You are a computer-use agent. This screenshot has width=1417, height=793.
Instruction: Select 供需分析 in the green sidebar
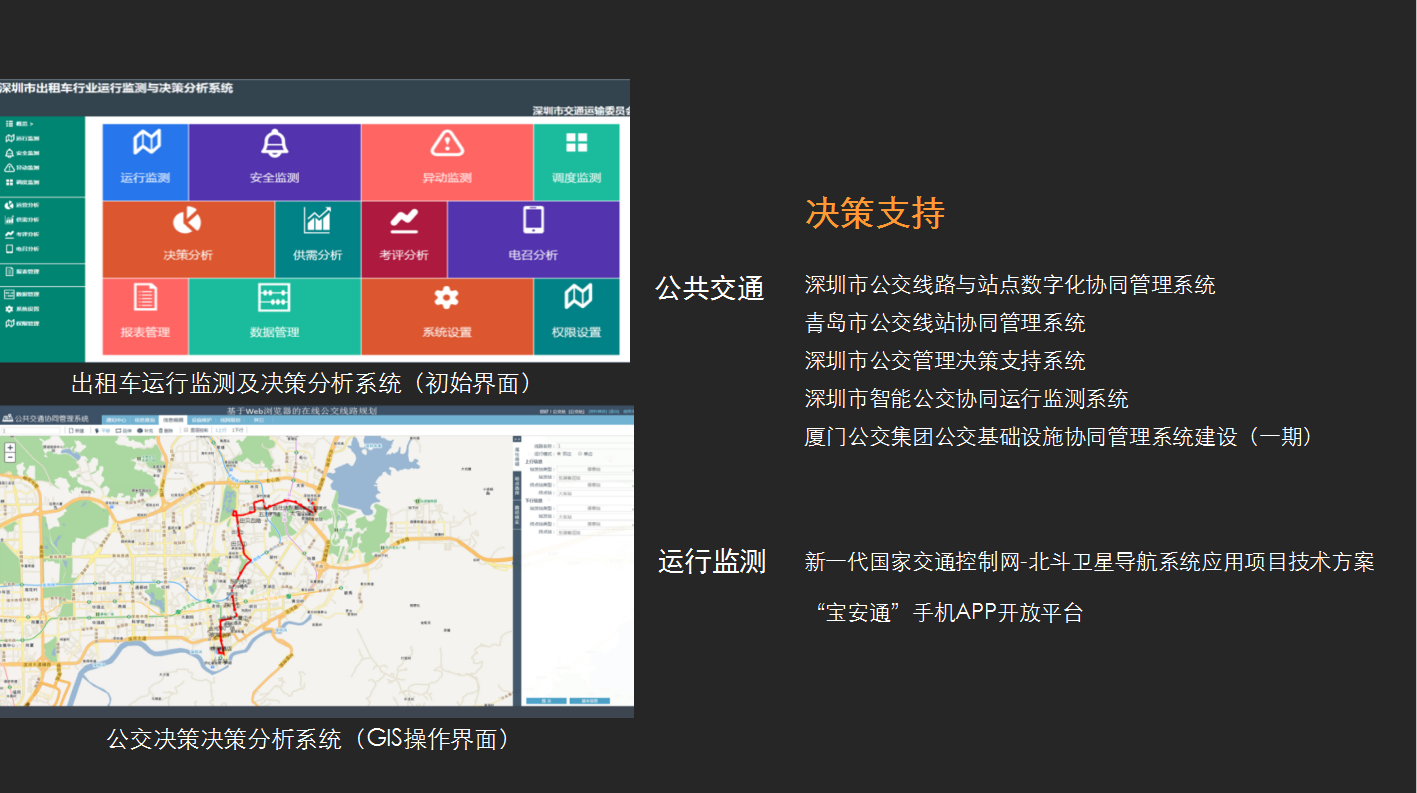pos(22,219)
